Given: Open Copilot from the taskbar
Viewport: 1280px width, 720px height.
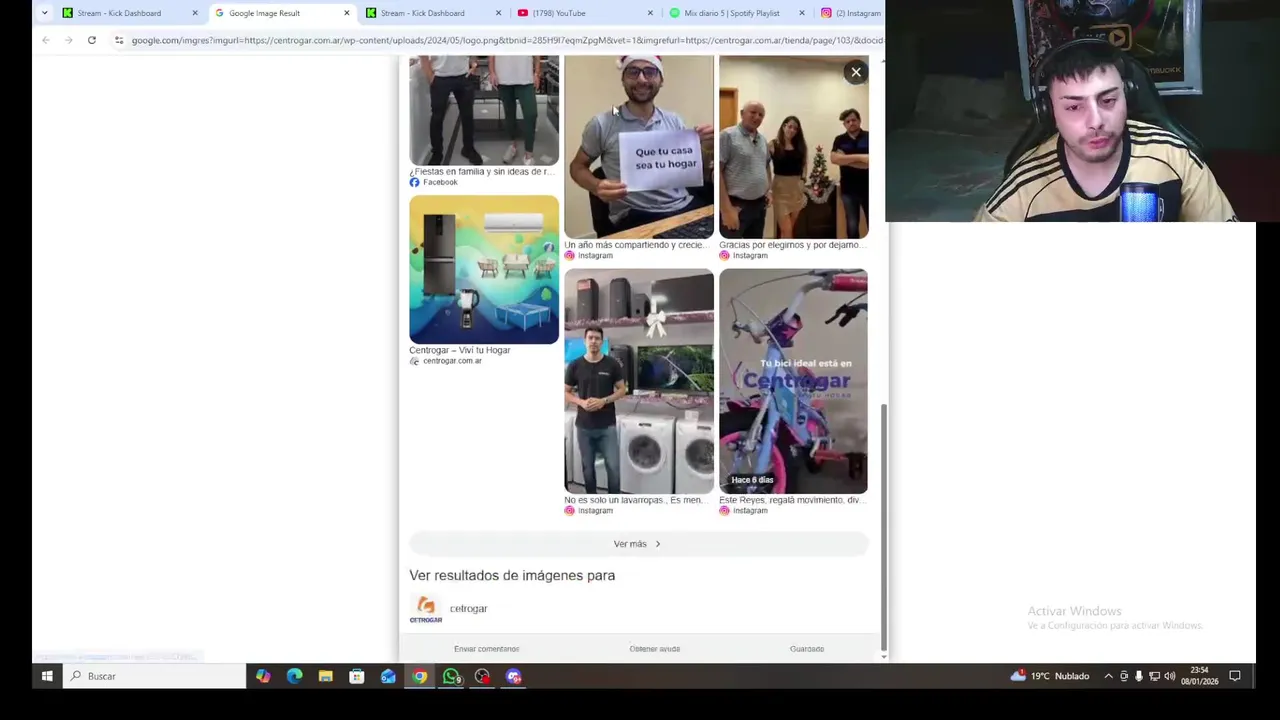Looking at the screenshot, I should pyautogui.click(x=263, y=676).
